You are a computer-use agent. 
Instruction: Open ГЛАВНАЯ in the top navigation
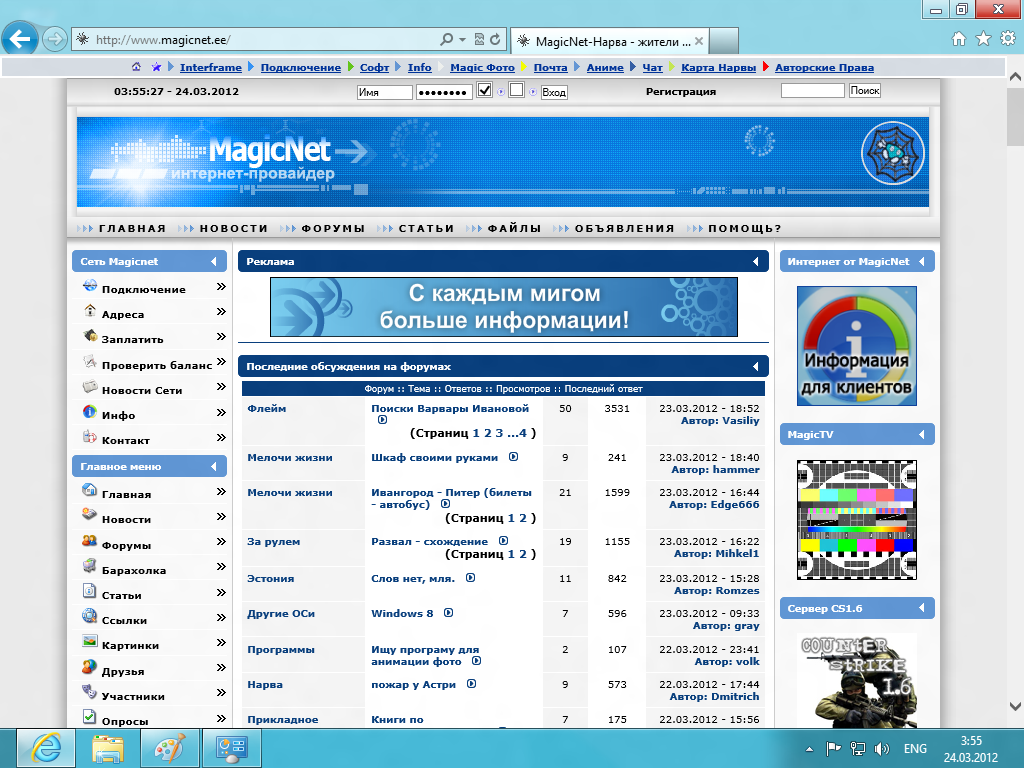133,229
